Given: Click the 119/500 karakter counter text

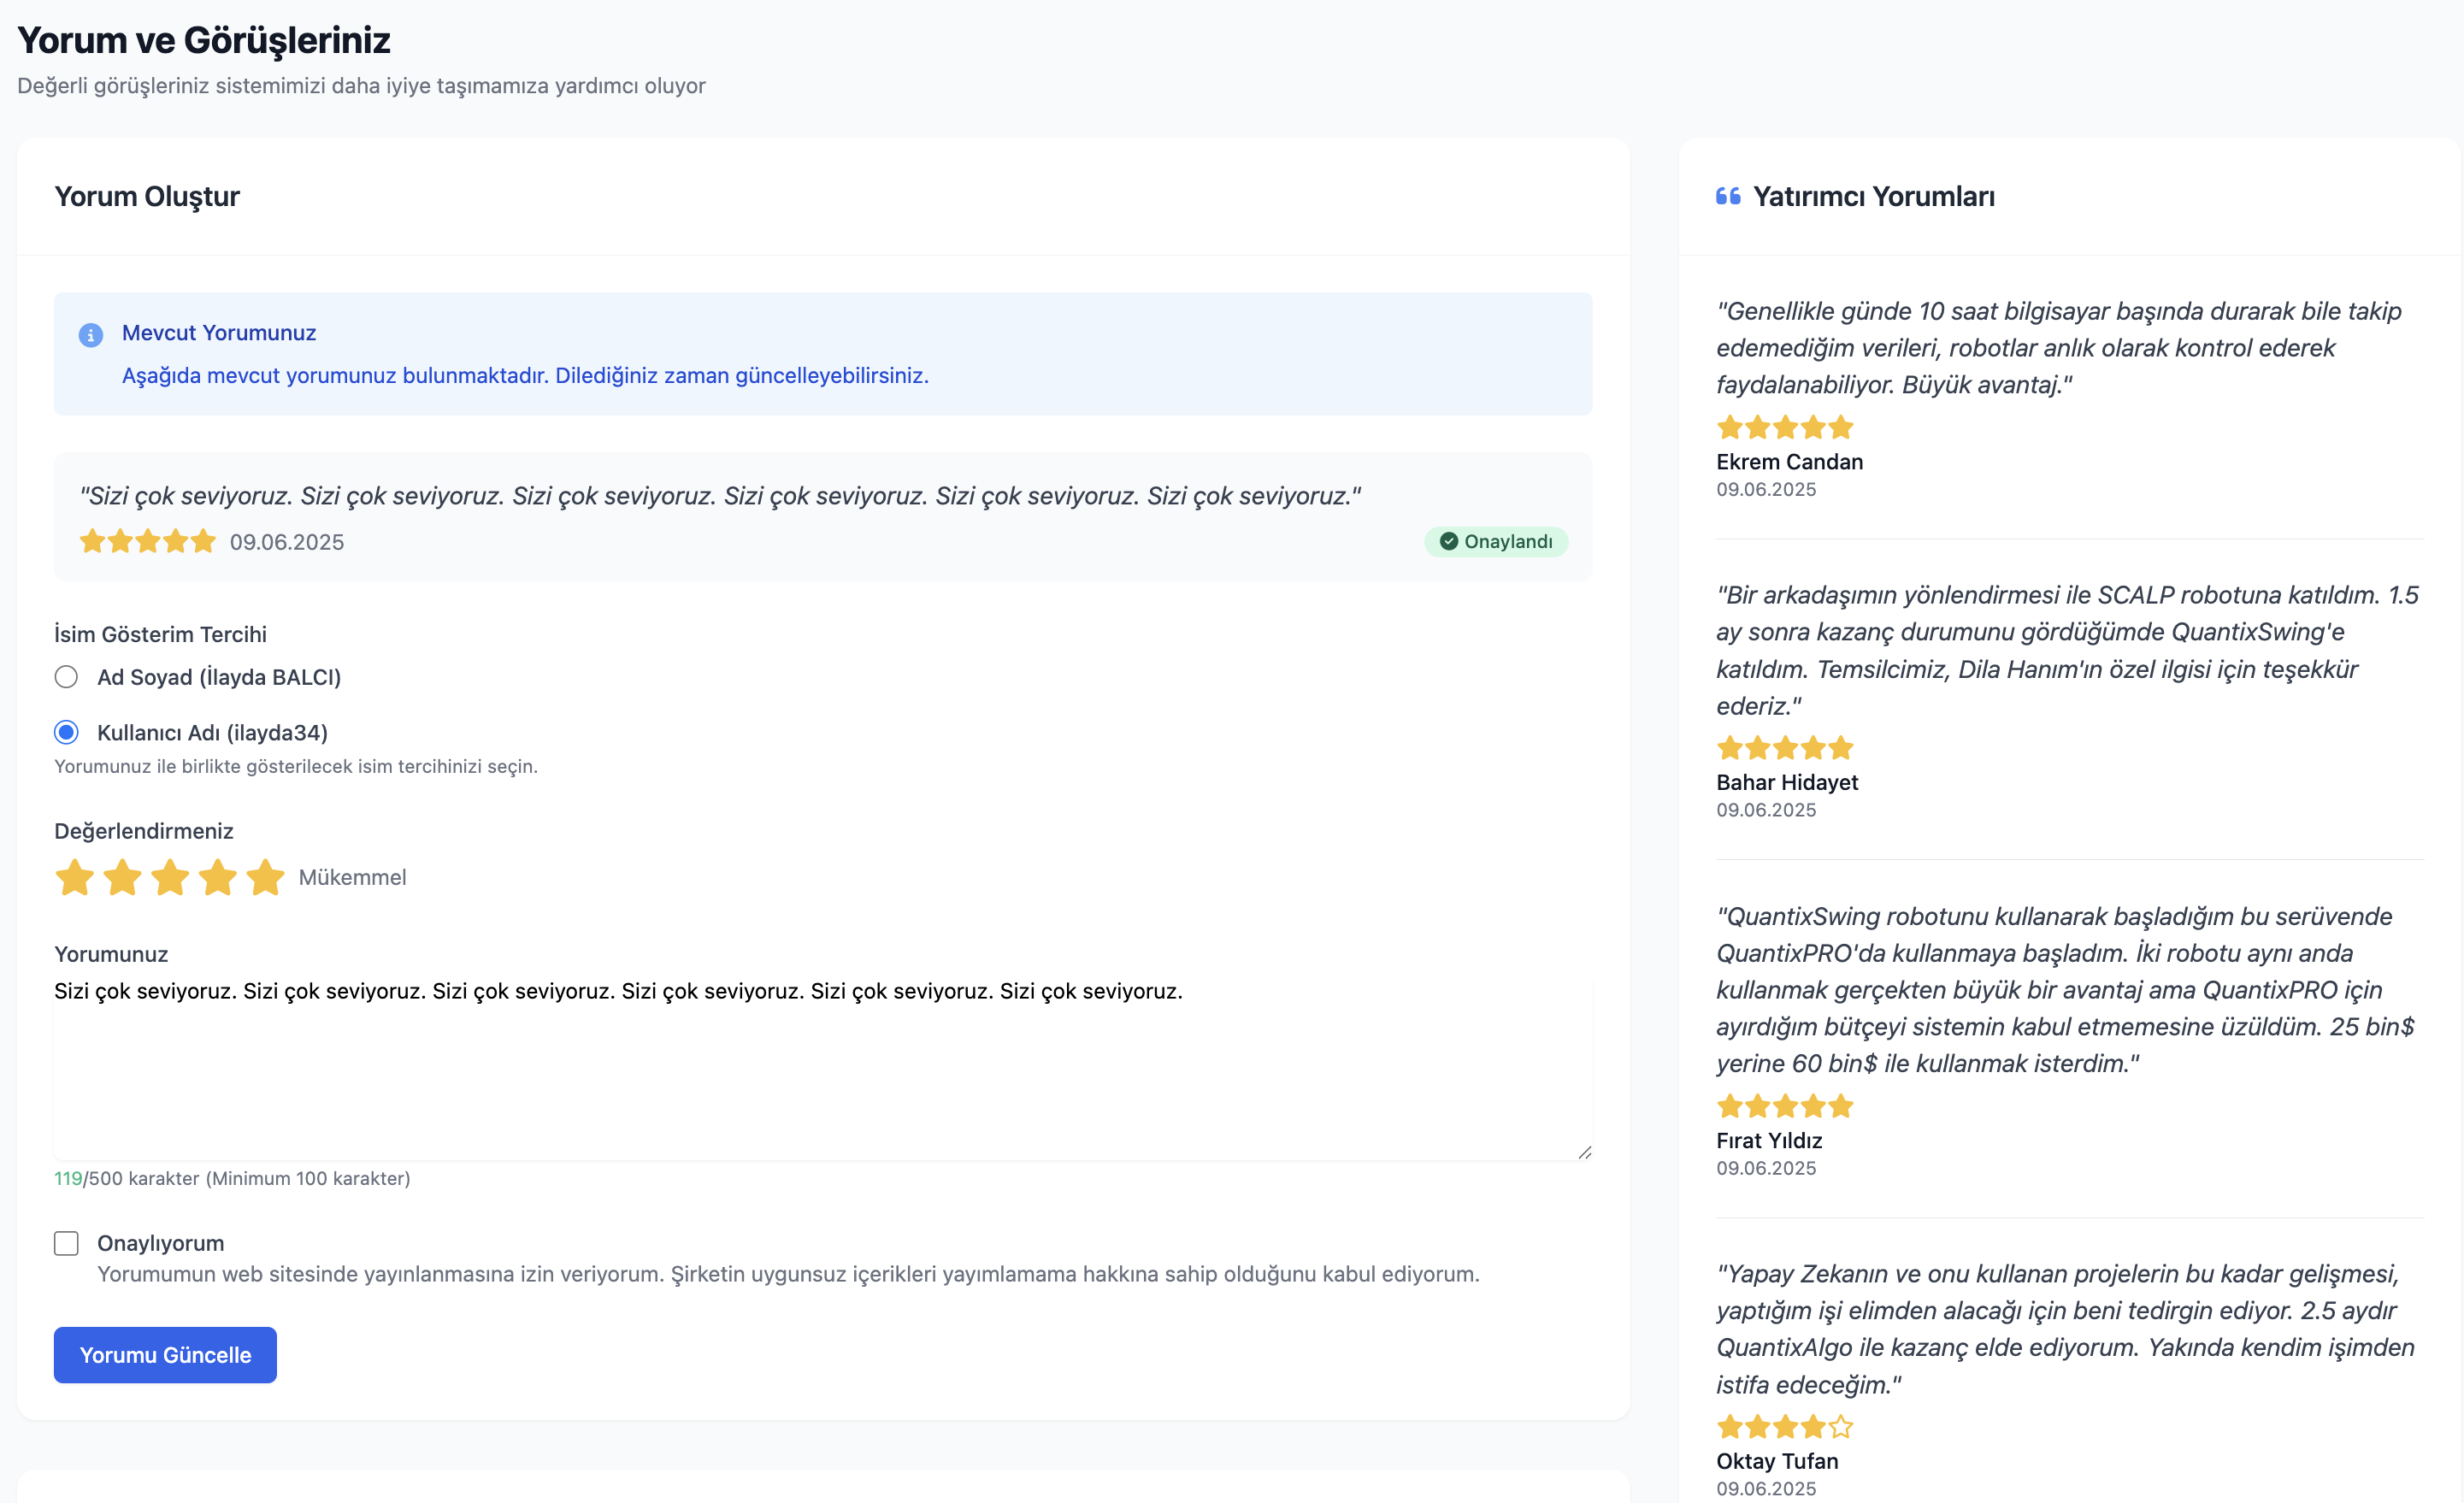Looking at the screenshot, I should [232, 1178].
